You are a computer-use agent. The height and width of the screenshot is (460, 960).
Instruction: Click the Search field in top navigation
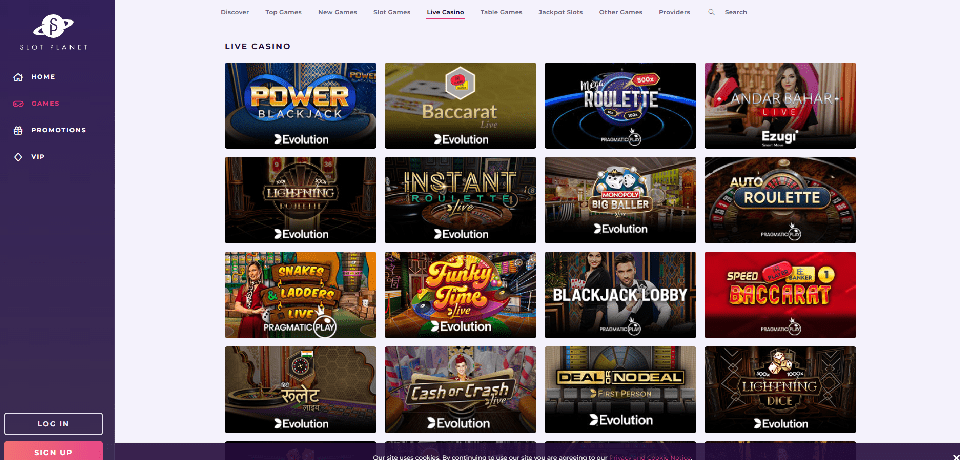735,12
